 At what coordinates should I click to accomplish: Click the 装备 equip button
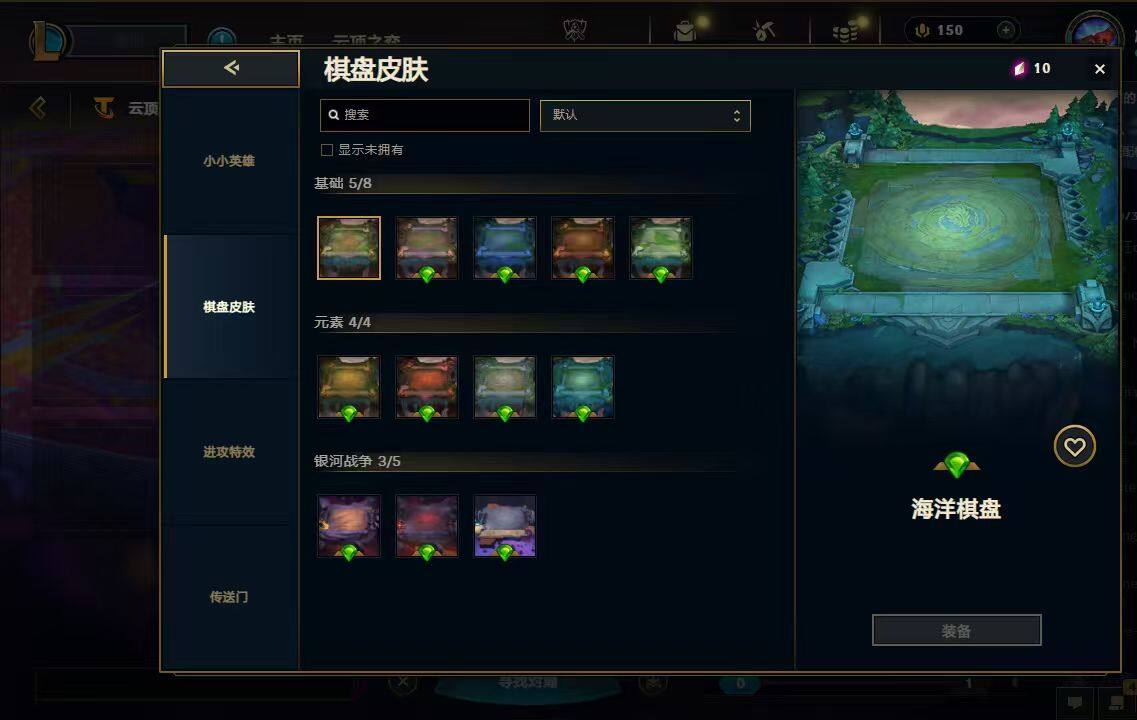(956, 631)
